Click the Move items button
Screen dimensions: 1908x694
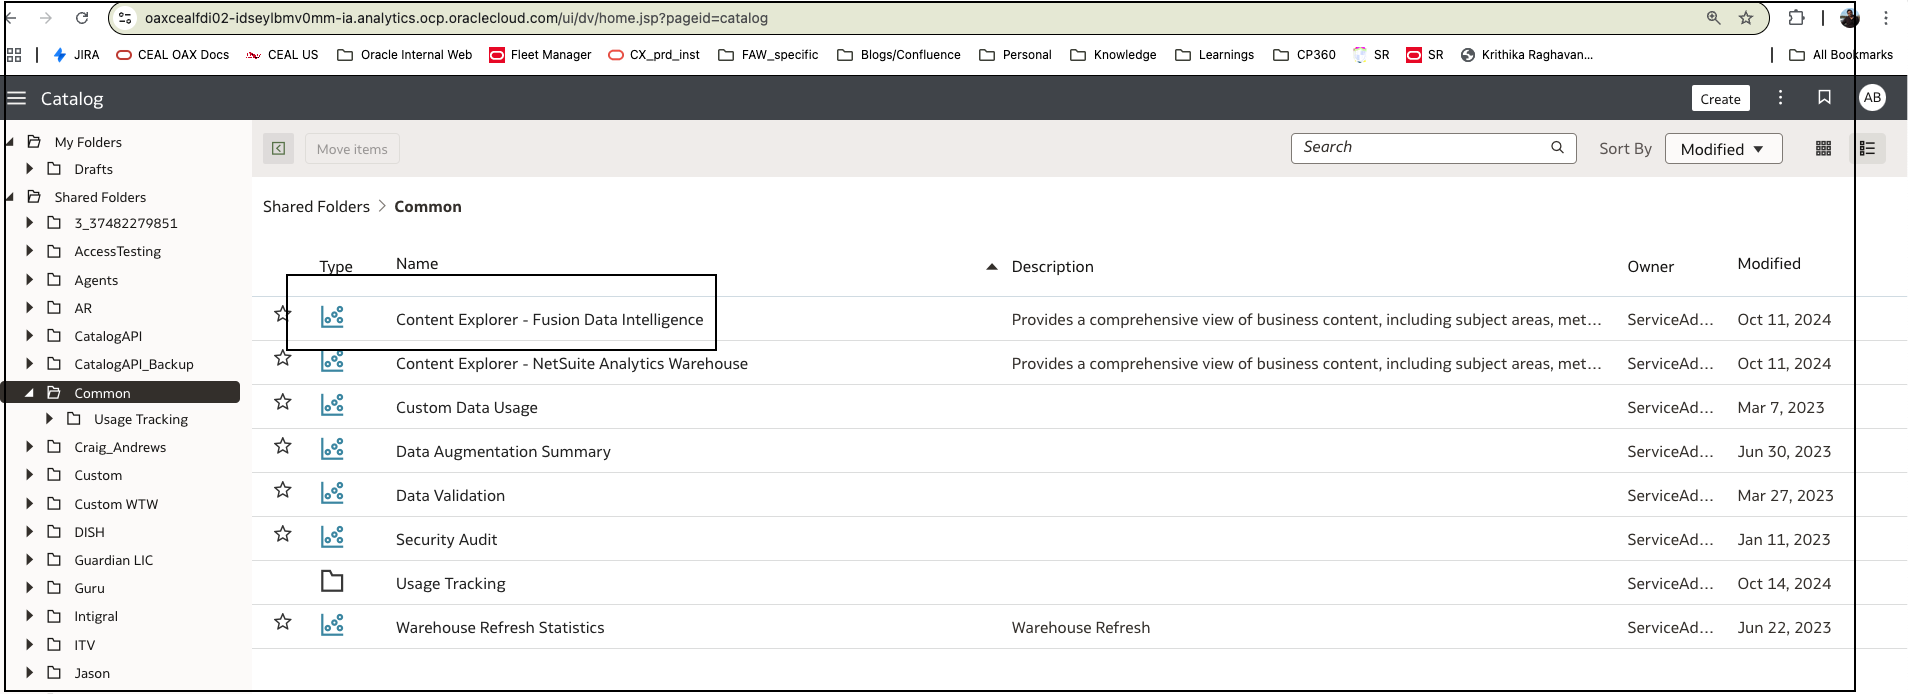352,149
